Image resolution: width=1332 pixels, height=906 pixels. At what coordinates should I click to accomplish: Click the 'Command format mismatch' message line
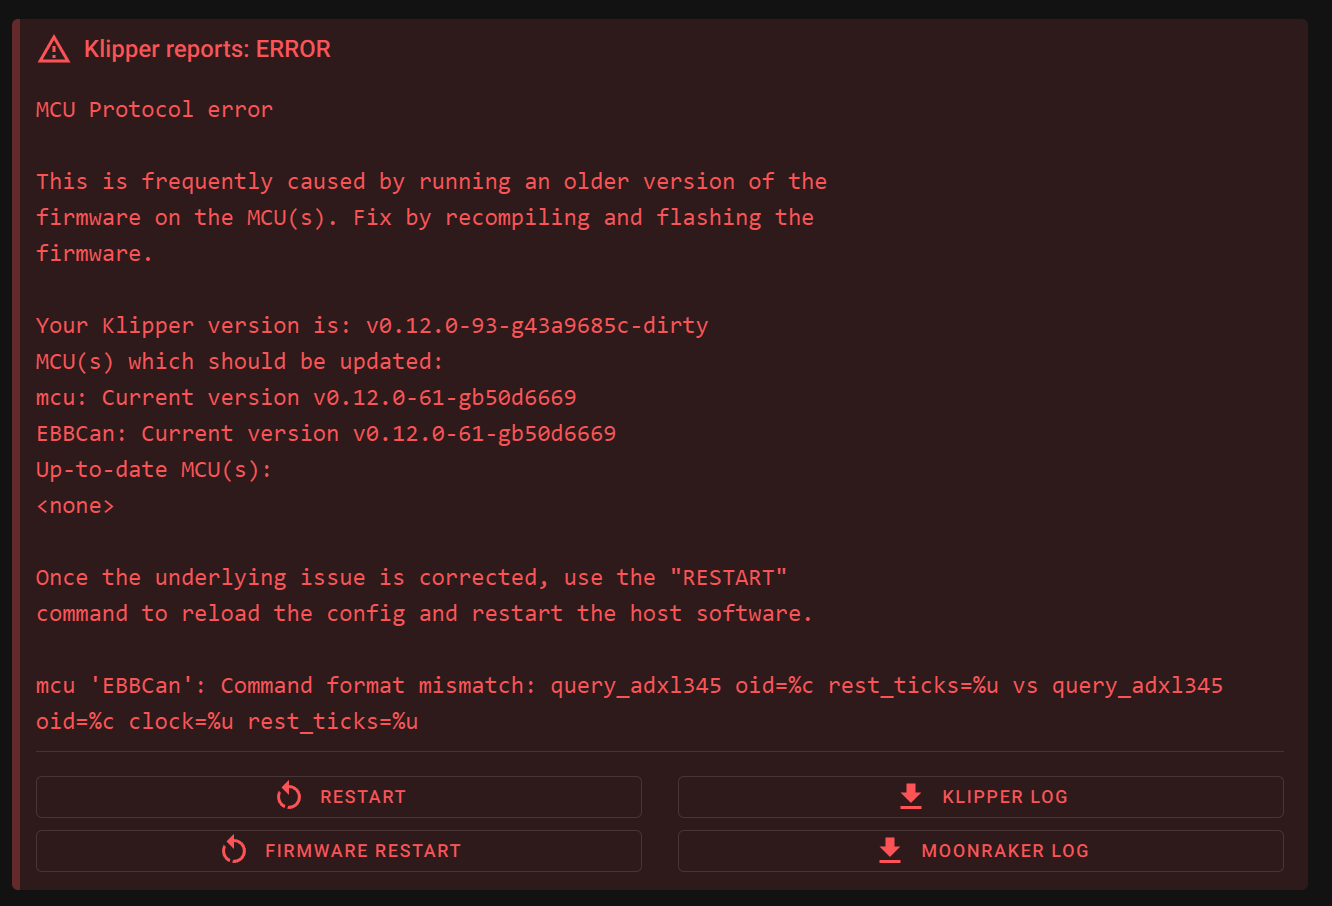pos(629,686)
